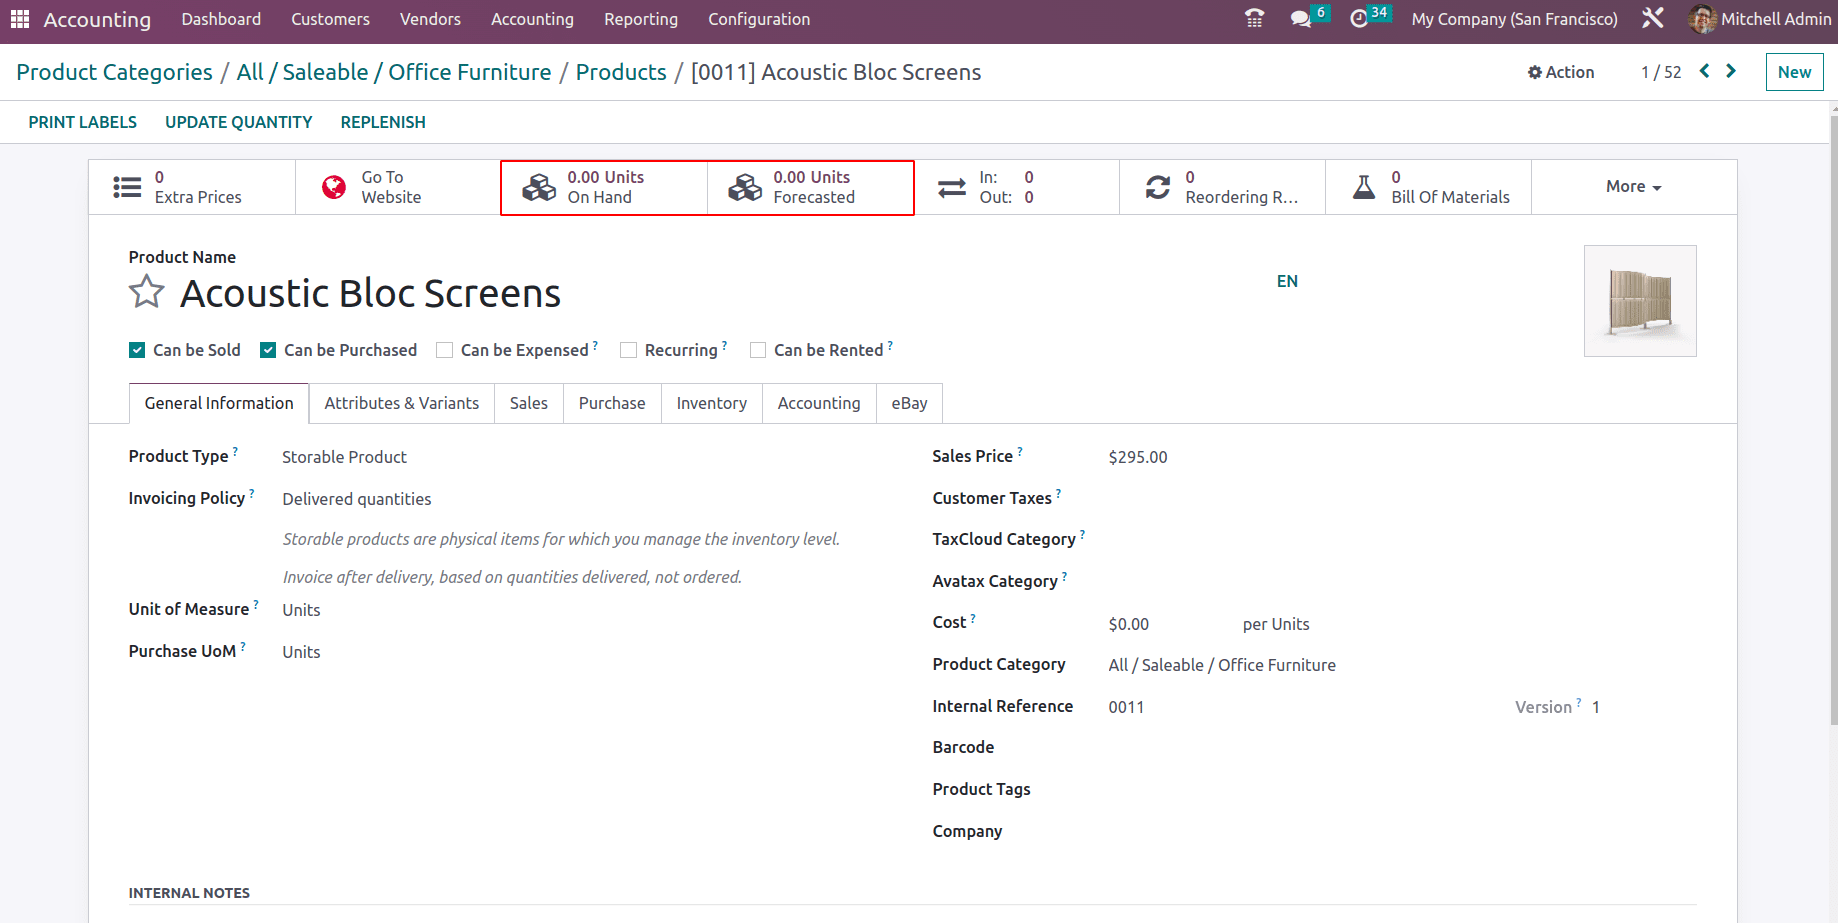Open the chat messages icon
Screen dimensions: 1838x923
pos(1301,19)
